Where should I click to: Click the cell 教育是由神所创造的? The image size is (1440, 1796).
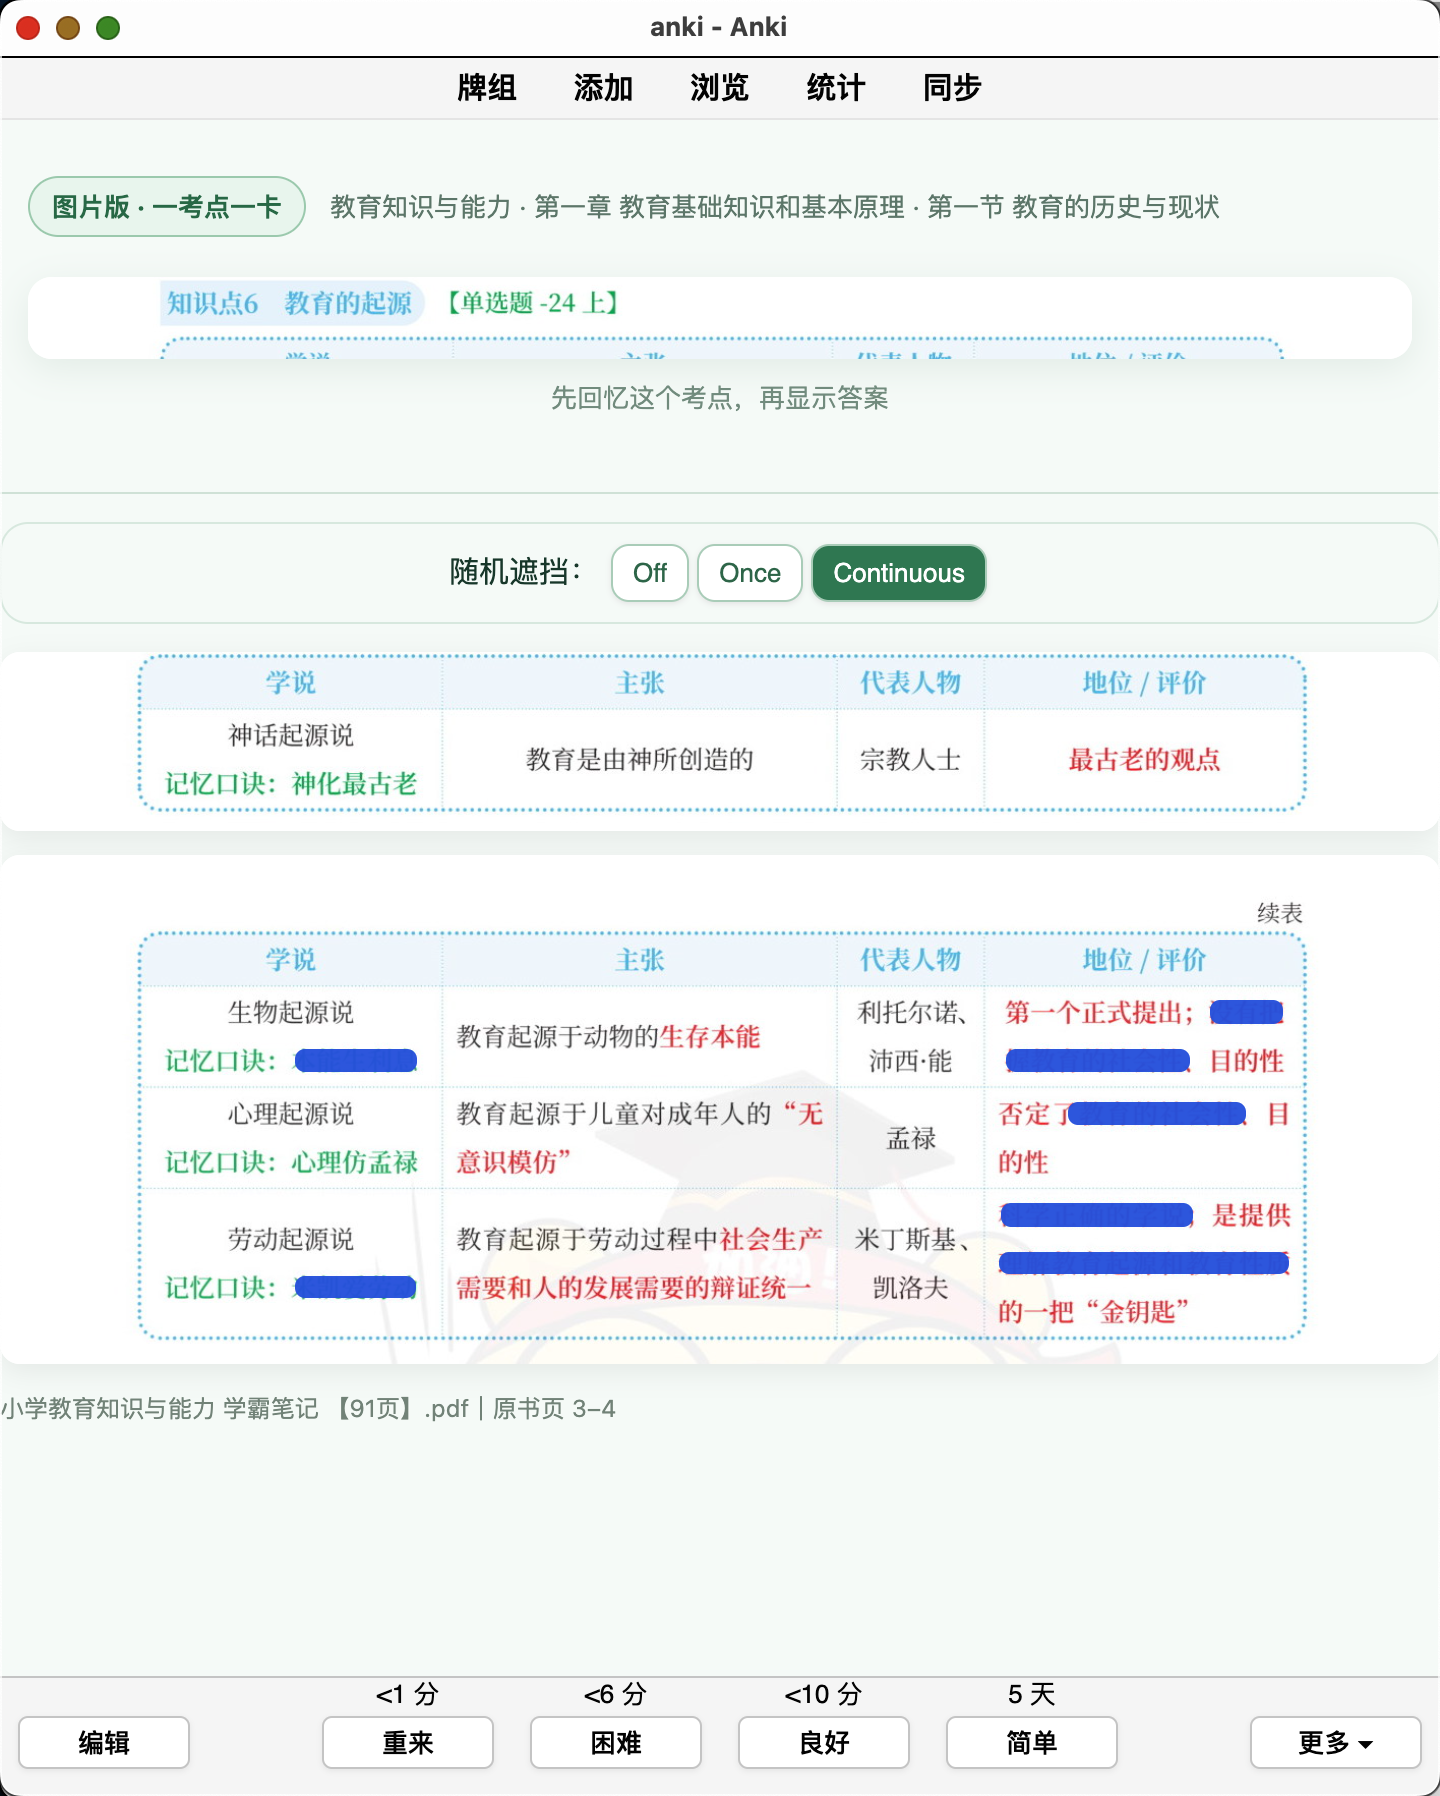pyautogui.click(x=640, y=760)
